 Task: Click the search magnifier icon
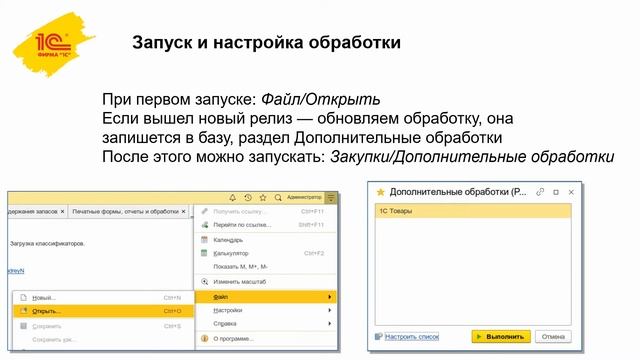(x=278, y=198)
